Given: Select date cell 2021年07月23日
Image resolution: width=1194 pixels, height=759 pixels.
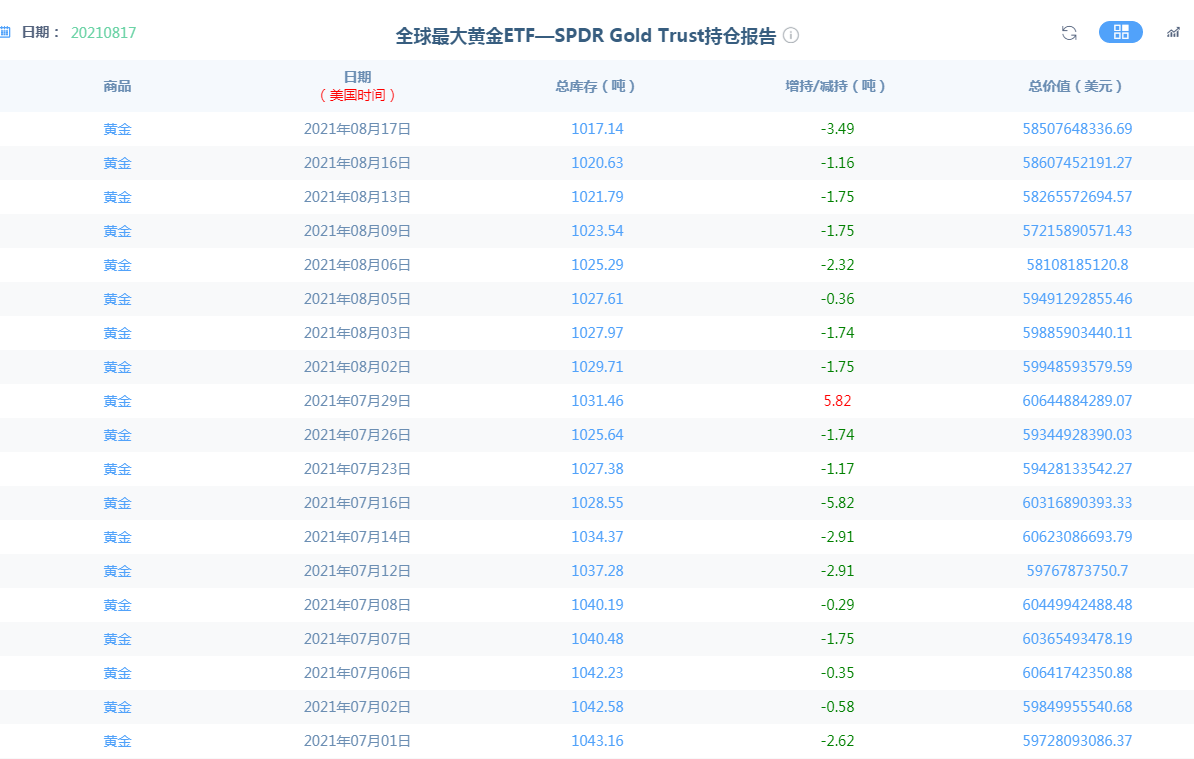Looking at the screenshot, I should 357,469.
